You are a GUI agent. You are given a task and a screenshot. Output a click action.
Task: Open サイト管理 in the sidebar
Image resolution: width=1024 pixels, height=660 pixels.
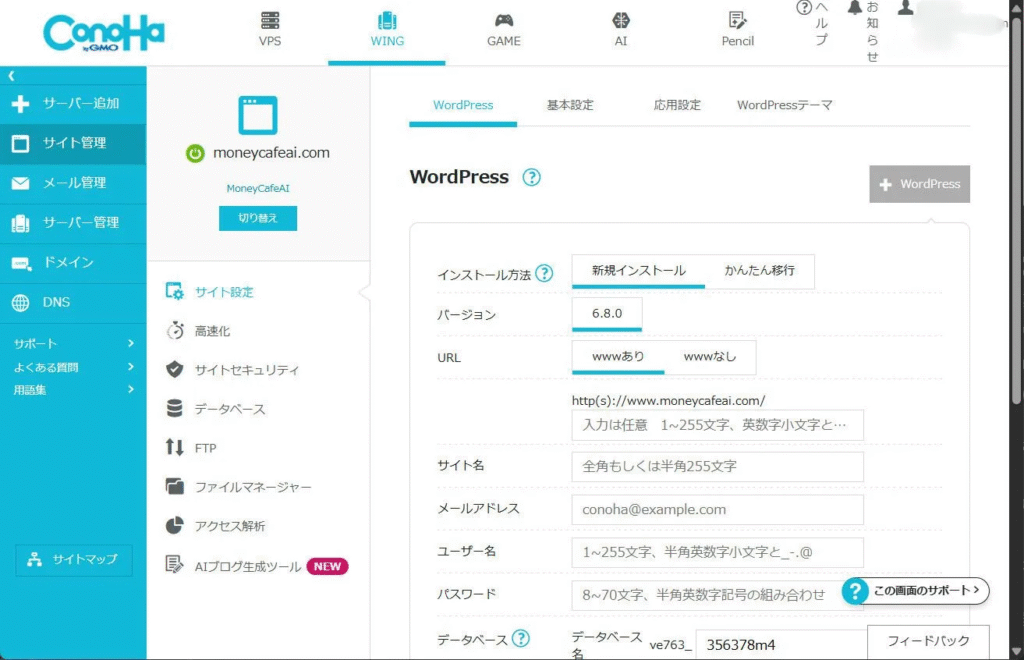pyautogui.click(x=73, y=143)
